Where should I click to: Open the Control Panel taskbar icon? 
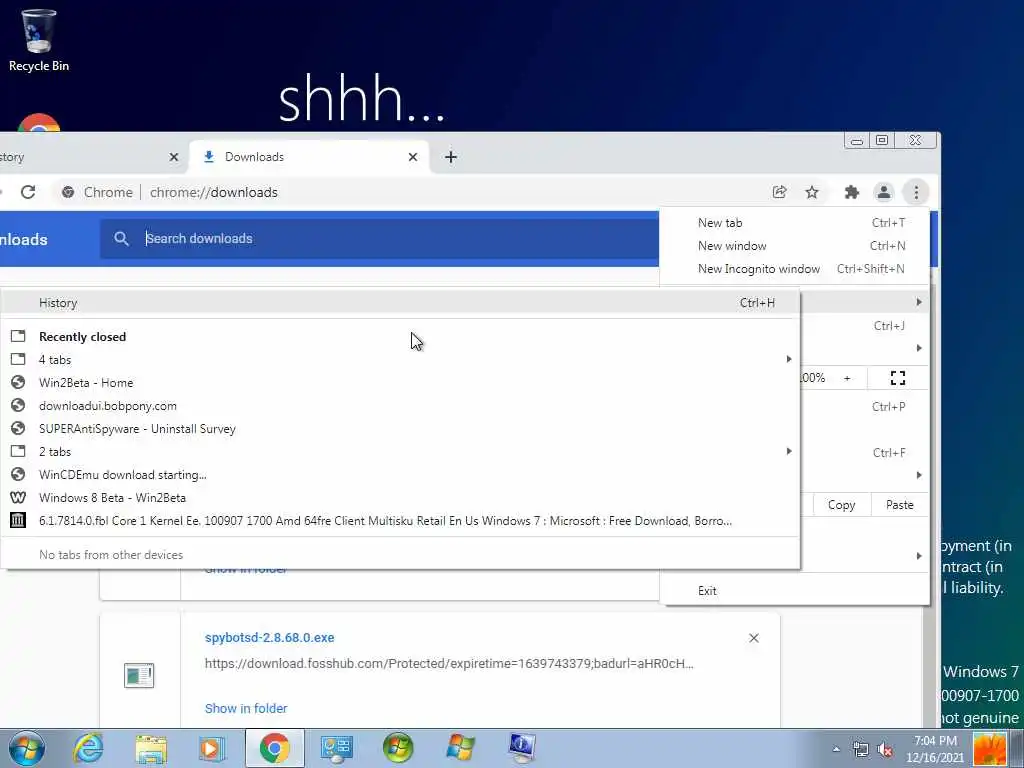[x=337, y=748]
